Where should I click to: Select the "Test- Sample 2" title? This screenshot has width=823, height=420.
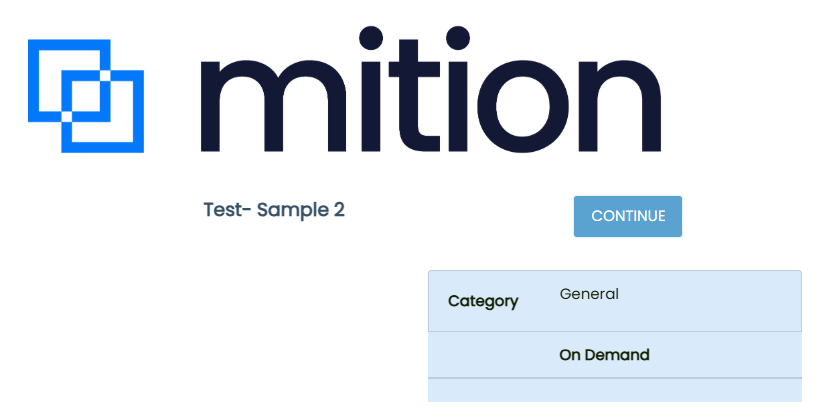pos(274,210)
